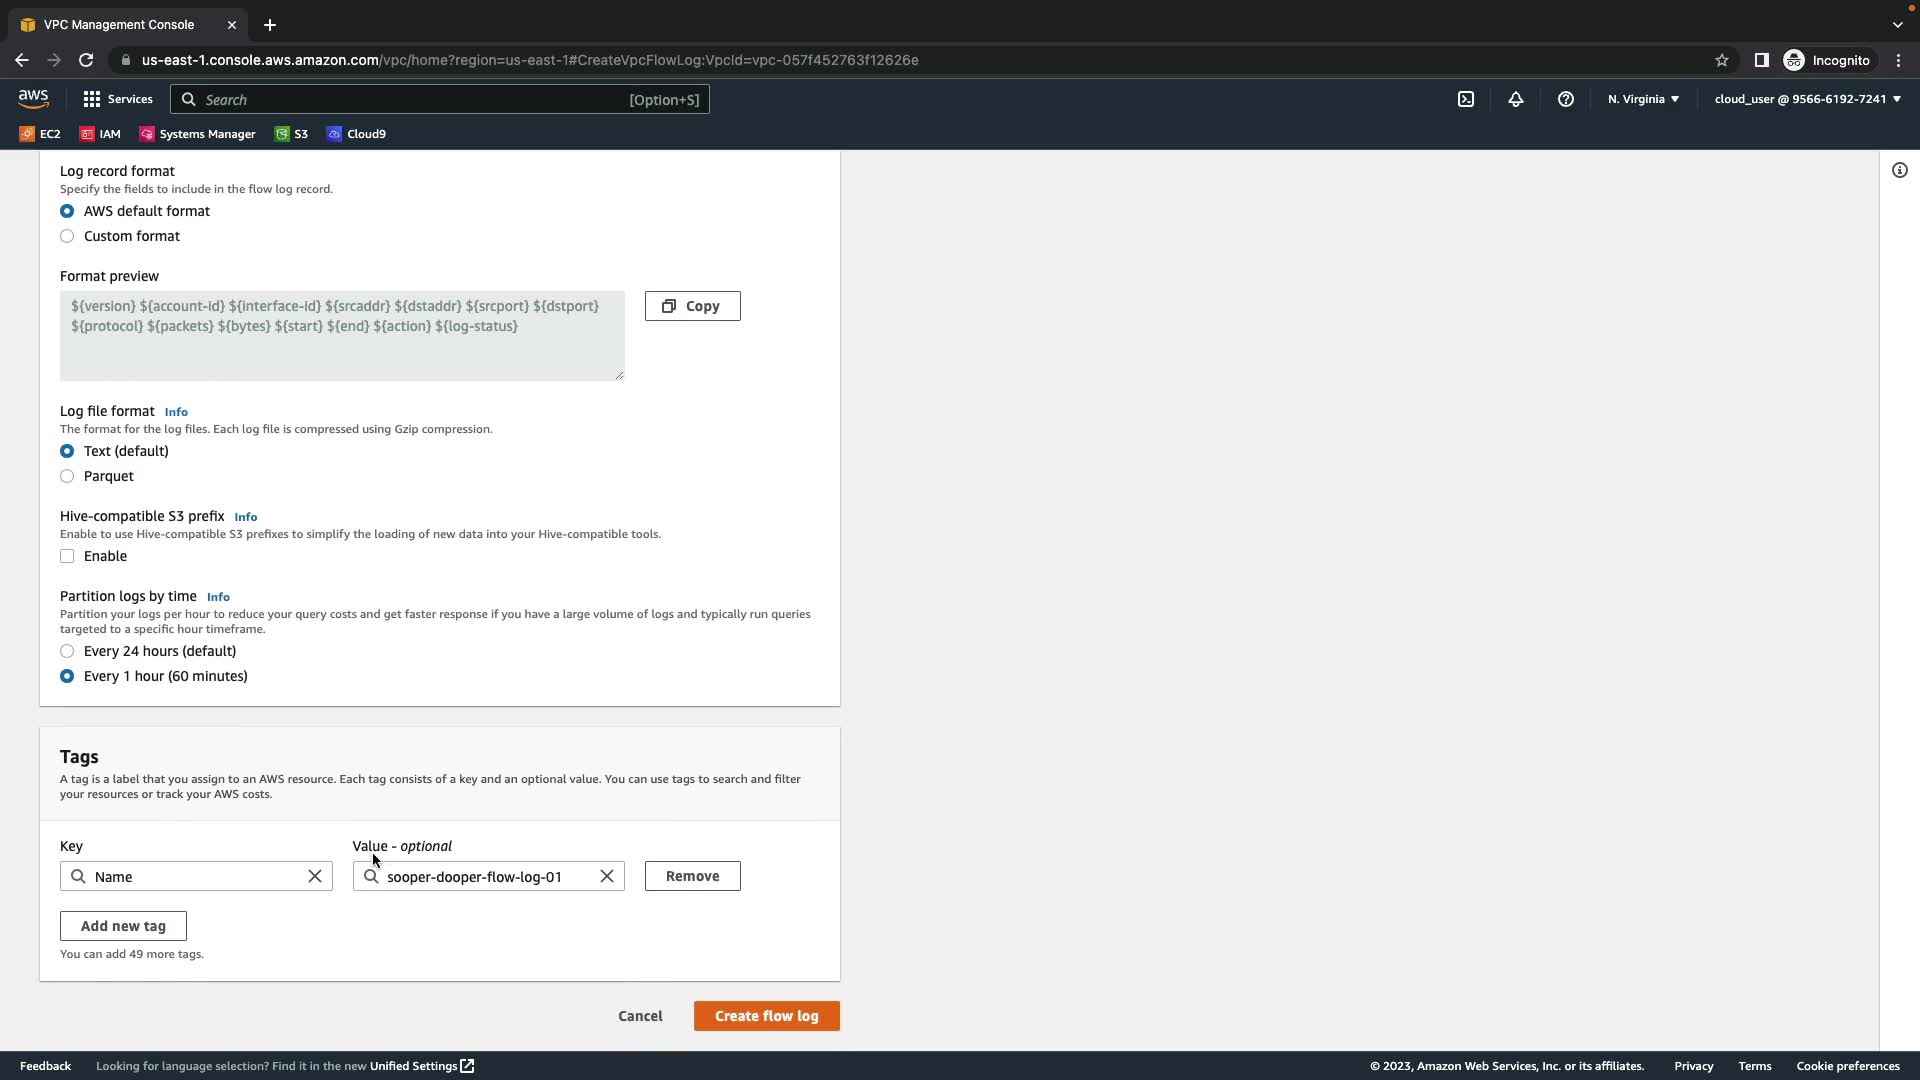Open AWS CloudShell icon
Image resolution: width=1920 pixels, height=1080 pixels.
pos(1466,99)
